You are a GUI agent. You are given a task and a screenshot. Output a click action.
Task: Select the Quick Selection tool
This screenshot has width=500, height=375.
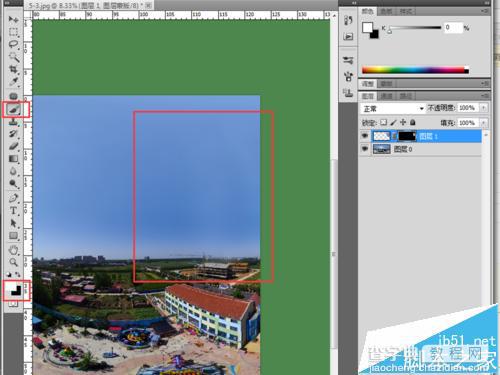coord(13,57)
